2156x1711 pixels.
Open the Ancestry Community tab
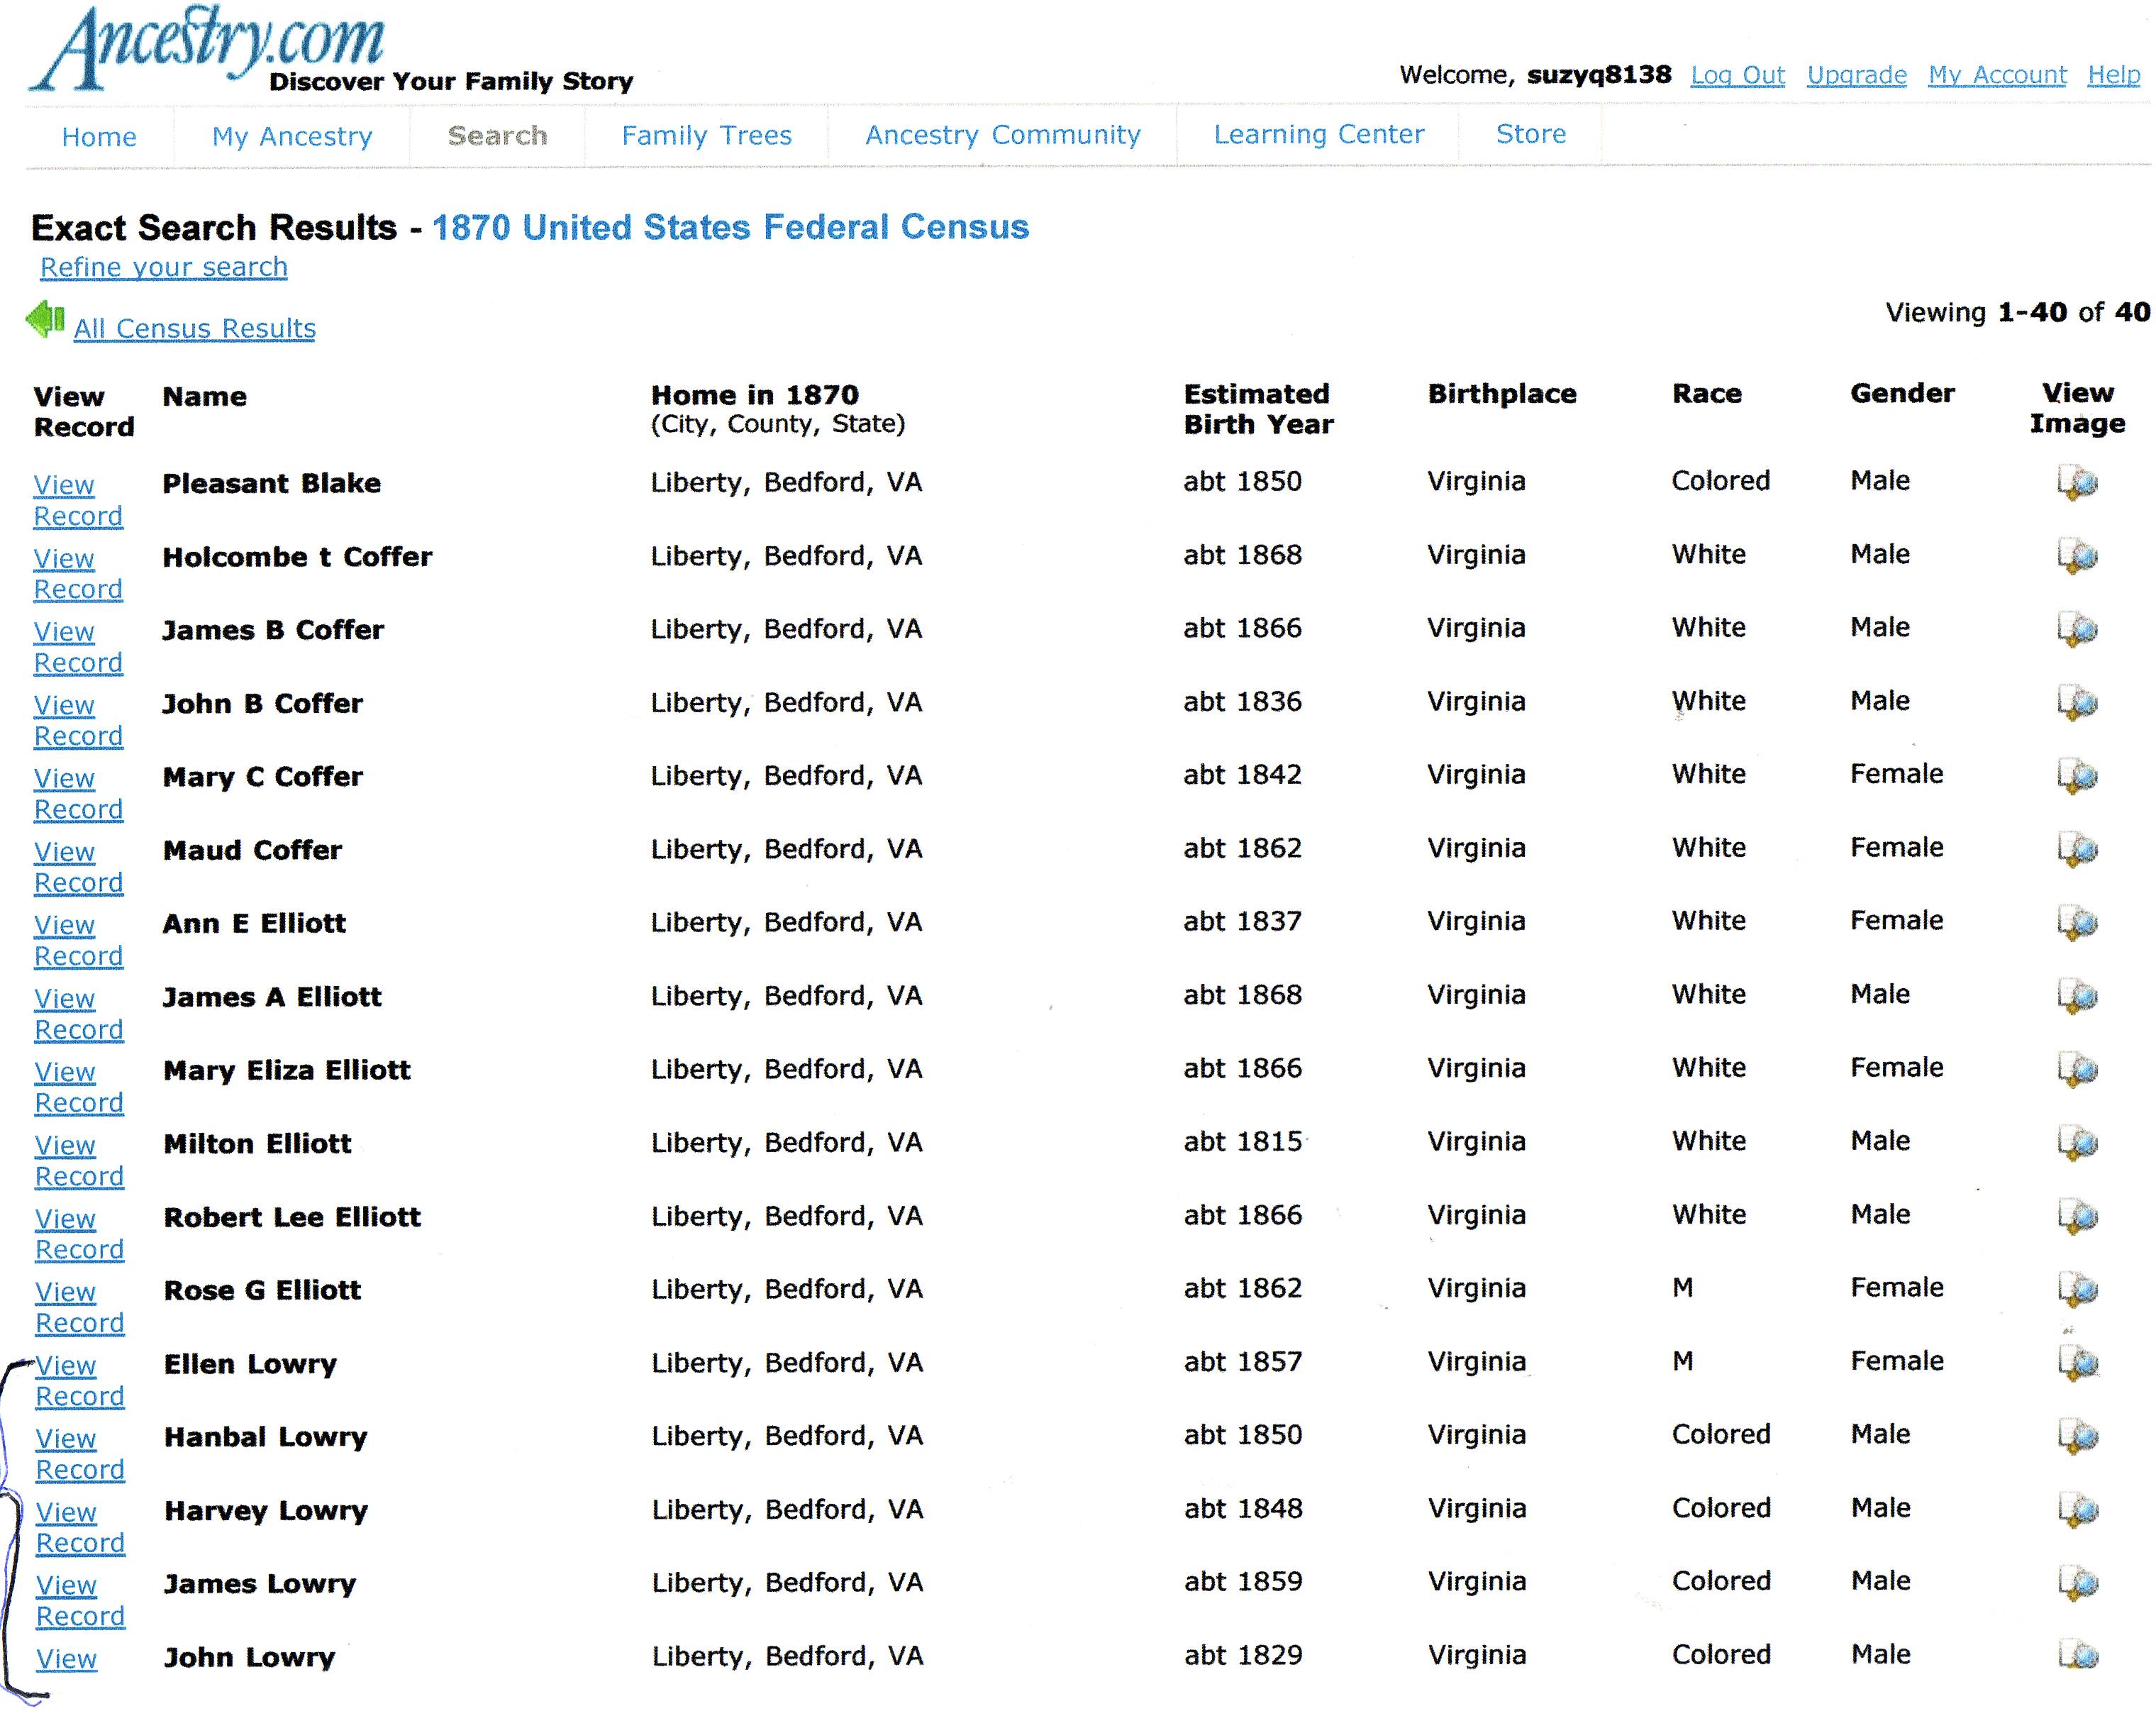[x=1003, y=135]
